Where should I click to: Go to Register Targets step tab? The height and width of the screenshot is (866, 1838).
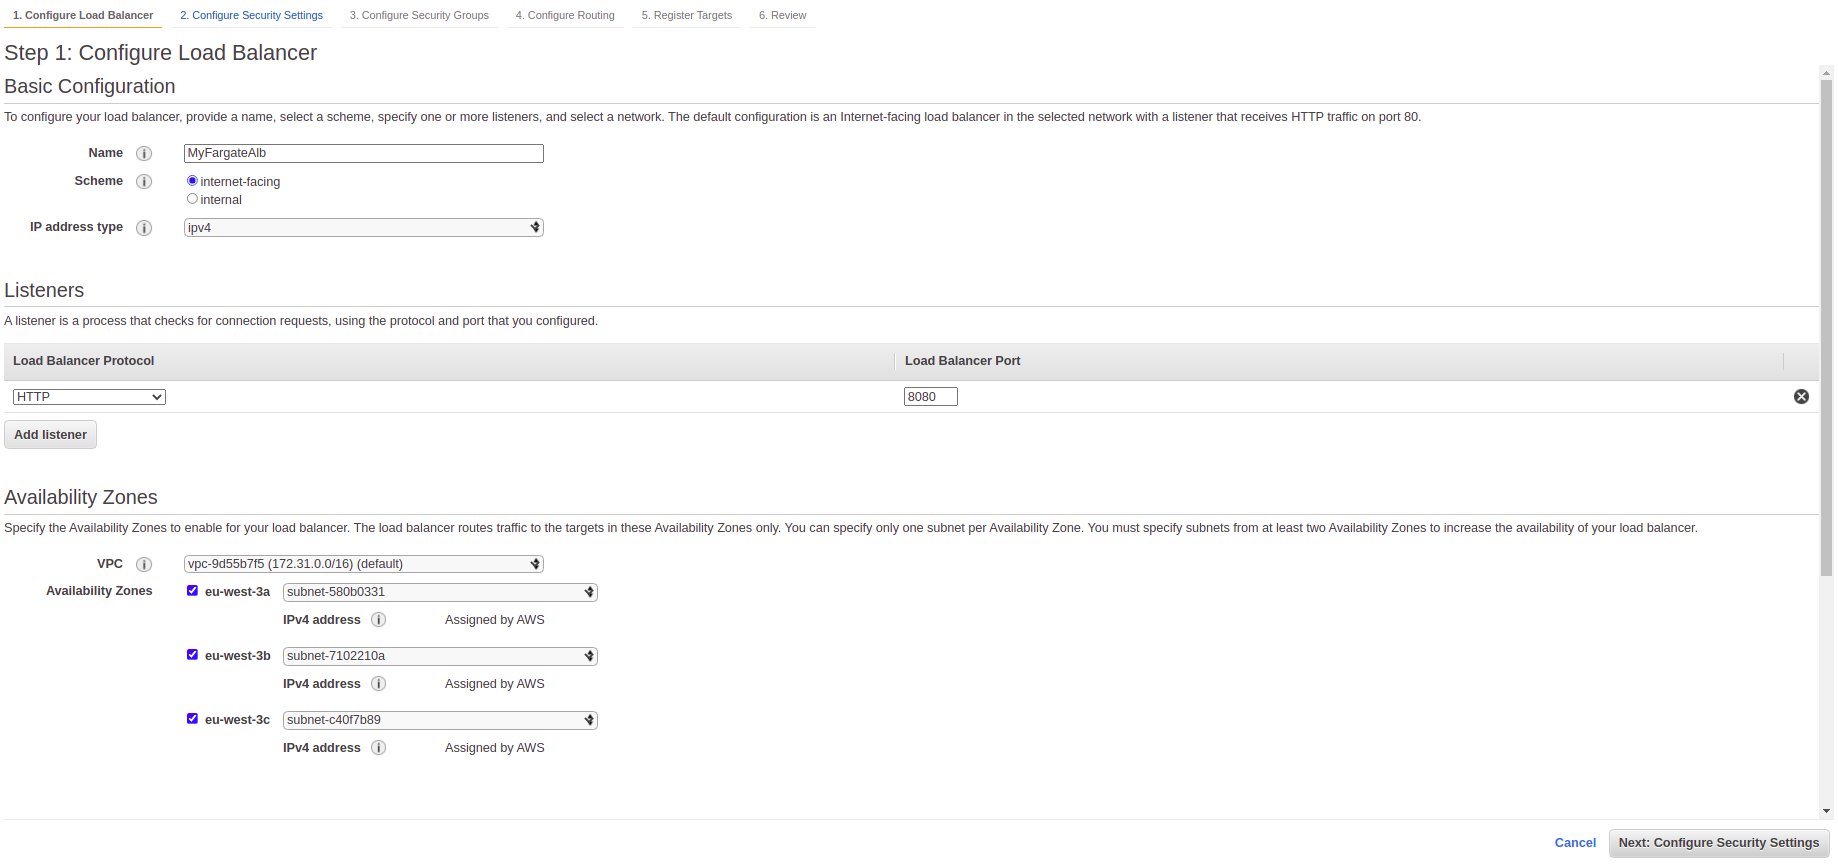point(687,15)
